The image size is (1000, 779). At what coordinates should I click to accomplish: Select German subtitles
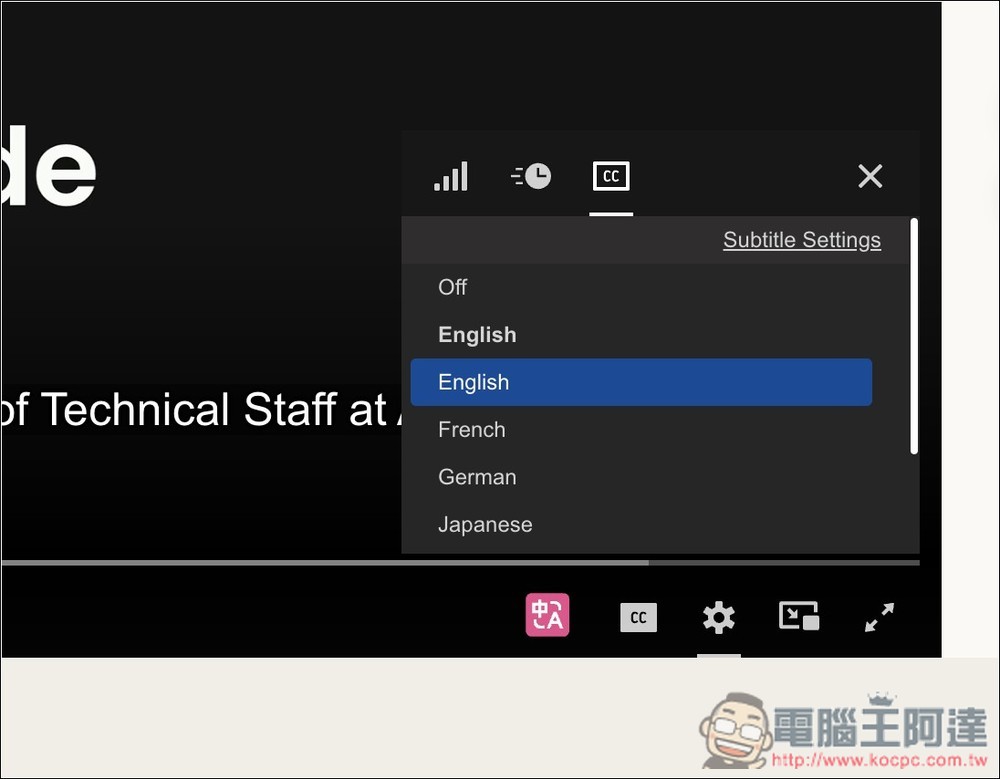click(x=477, y=477)
